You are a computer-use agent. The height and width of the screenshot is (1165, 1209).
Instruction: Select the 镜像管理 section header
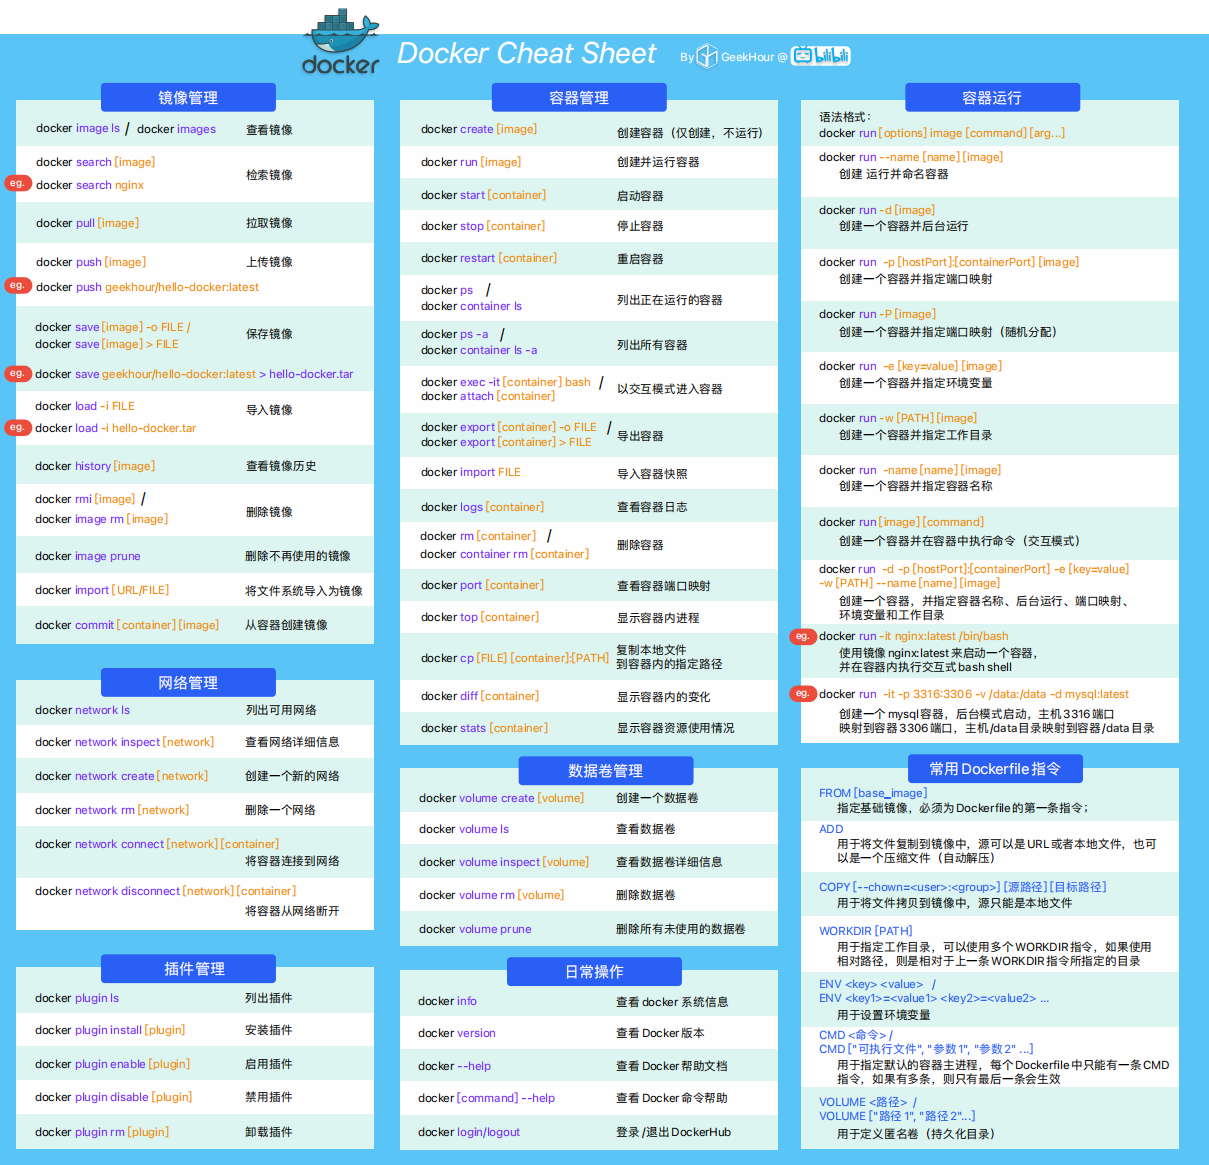188,97
